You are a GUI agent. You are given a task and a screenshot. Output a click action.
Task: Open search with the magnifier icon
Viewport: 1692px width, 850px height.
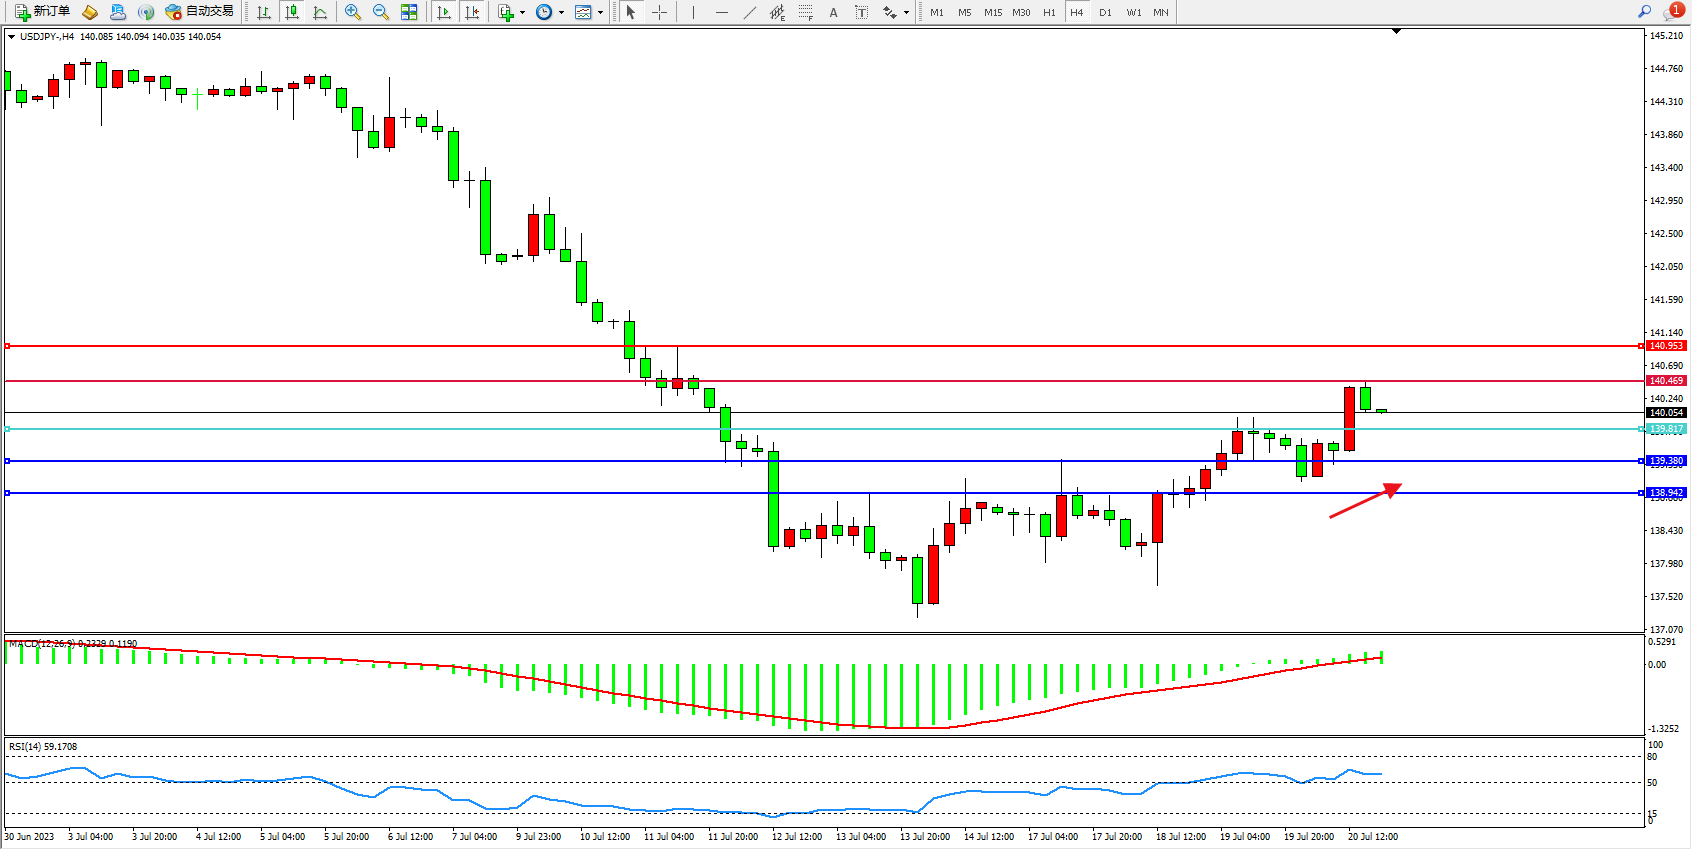click(1645, 12)
